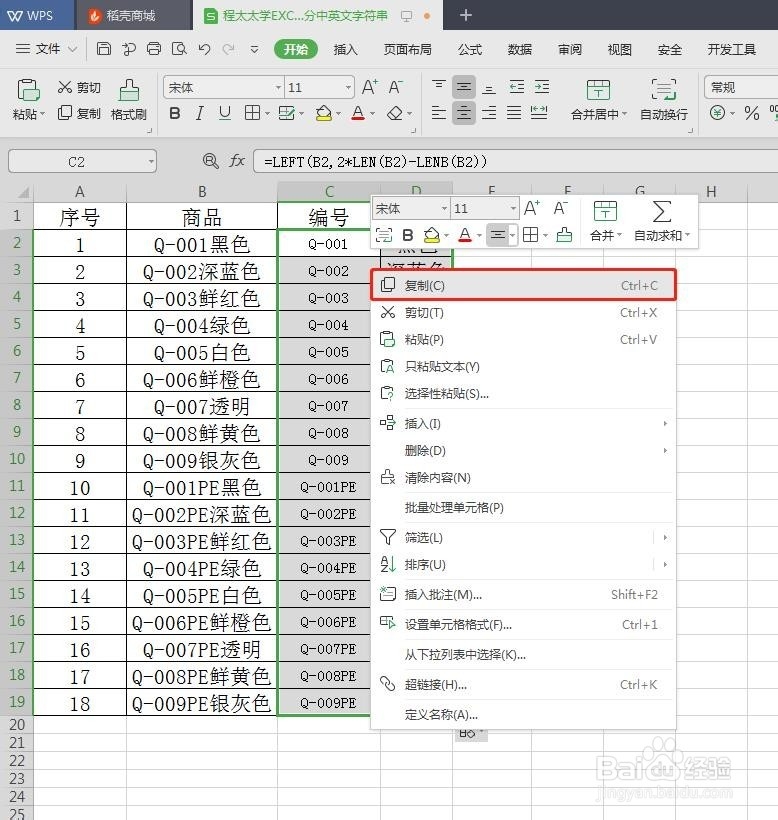Click mini toolbar fill color bucket
Viewport: 778px width, 820px height.
click(x=431, y=235)
